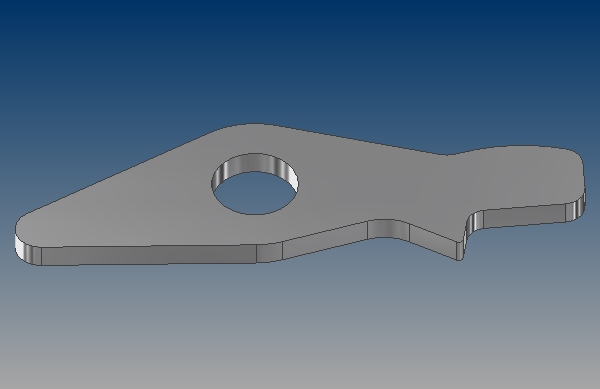
Task: Select the angled side face rising toward center
Action: tap(325, 241)
